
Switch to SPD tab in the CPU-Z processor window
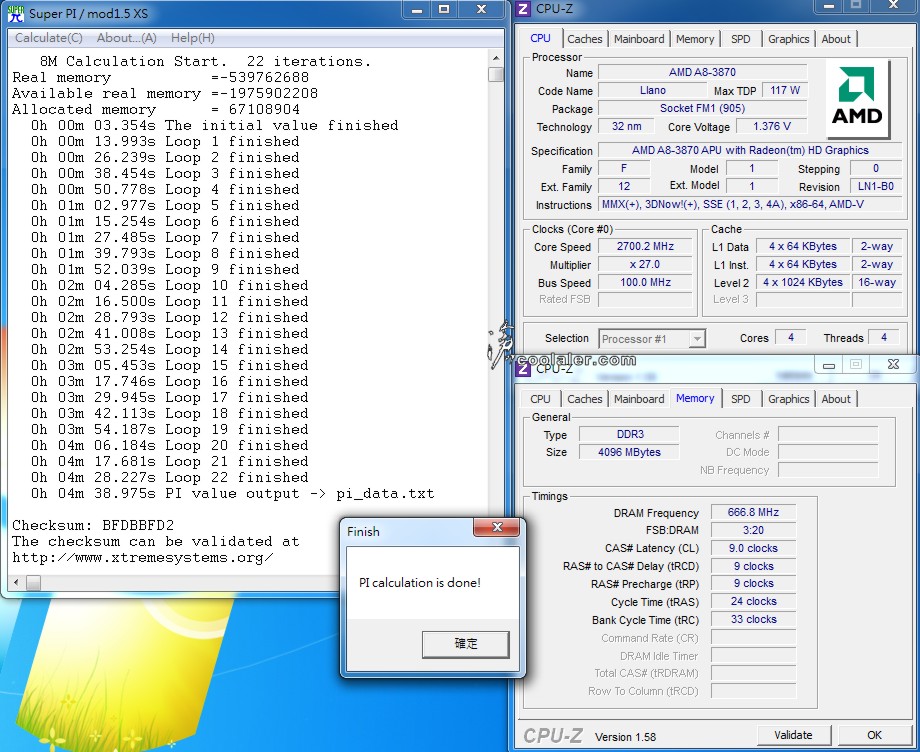(x=740, y=39)
